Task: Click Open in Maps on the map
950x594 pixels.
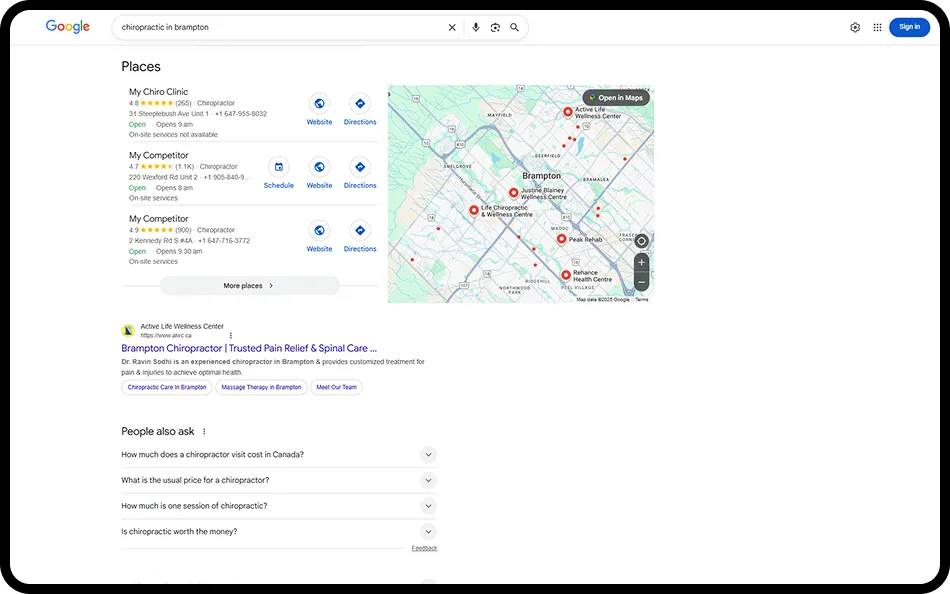Action: point(616,98)
